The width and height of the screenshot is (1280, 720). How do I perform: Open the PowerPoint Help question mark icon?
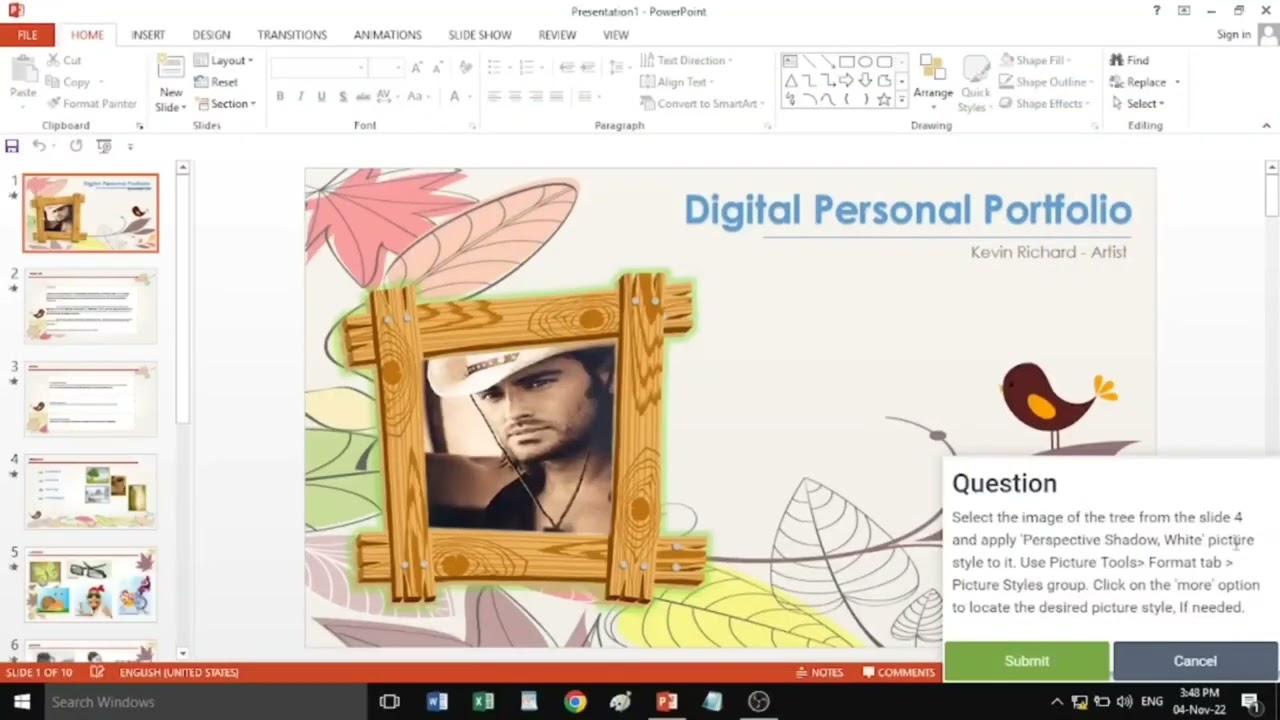tap(1157, 10)
